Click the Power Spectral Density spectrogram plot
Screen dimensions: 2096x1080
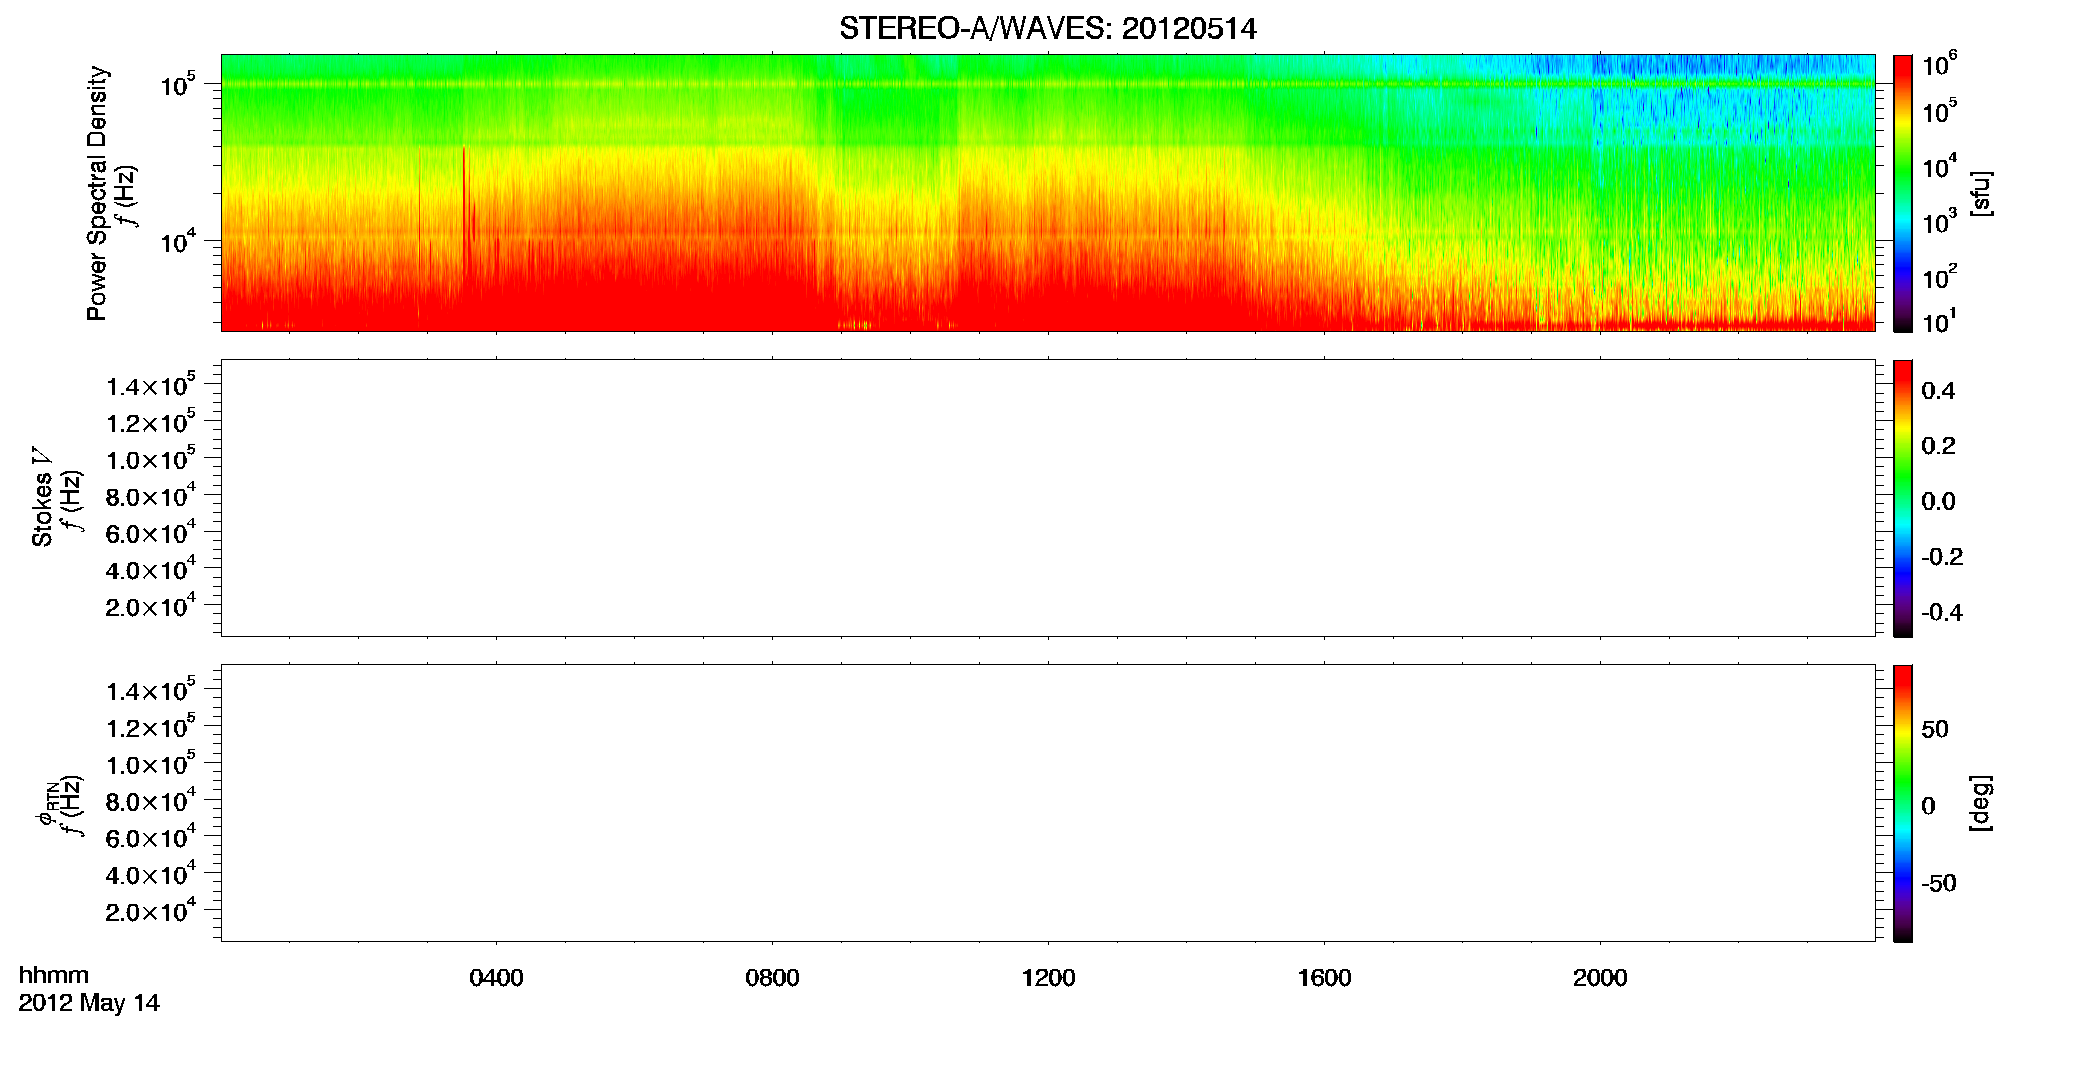click(1048, 192)
